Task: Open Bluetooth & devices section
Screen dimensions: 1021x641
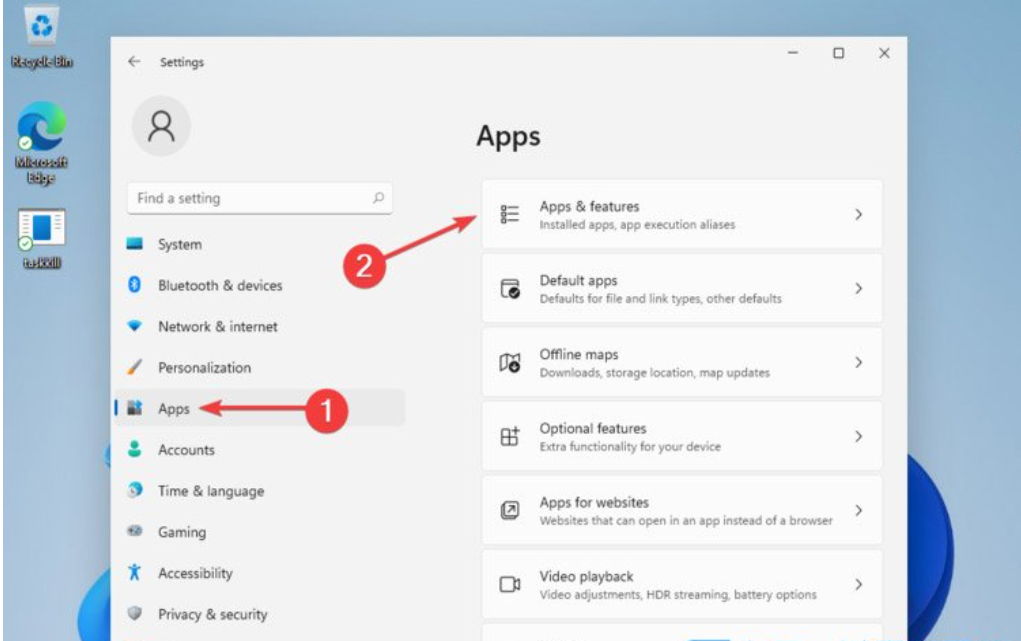Action: (219, 285)
